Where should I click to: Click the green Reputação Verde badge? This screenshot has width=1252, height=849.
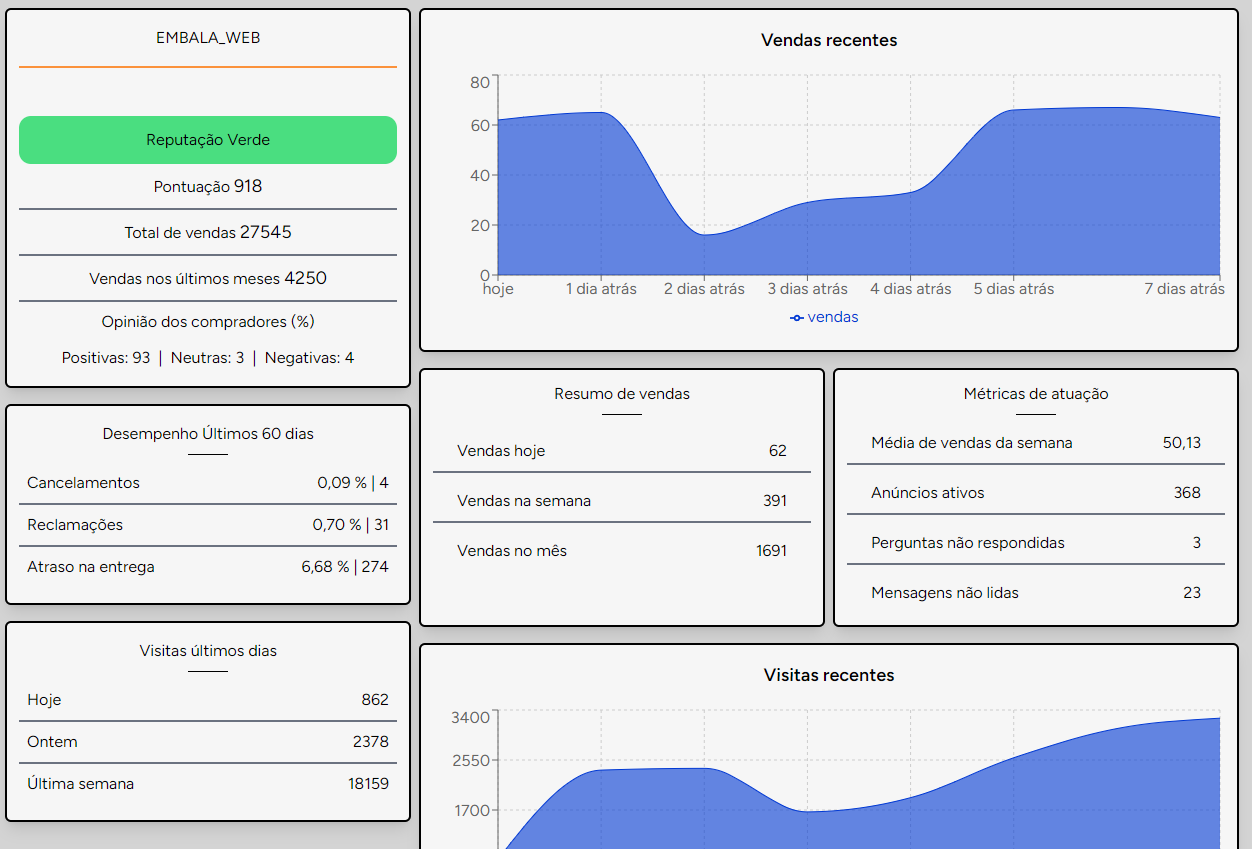(208, 140)
